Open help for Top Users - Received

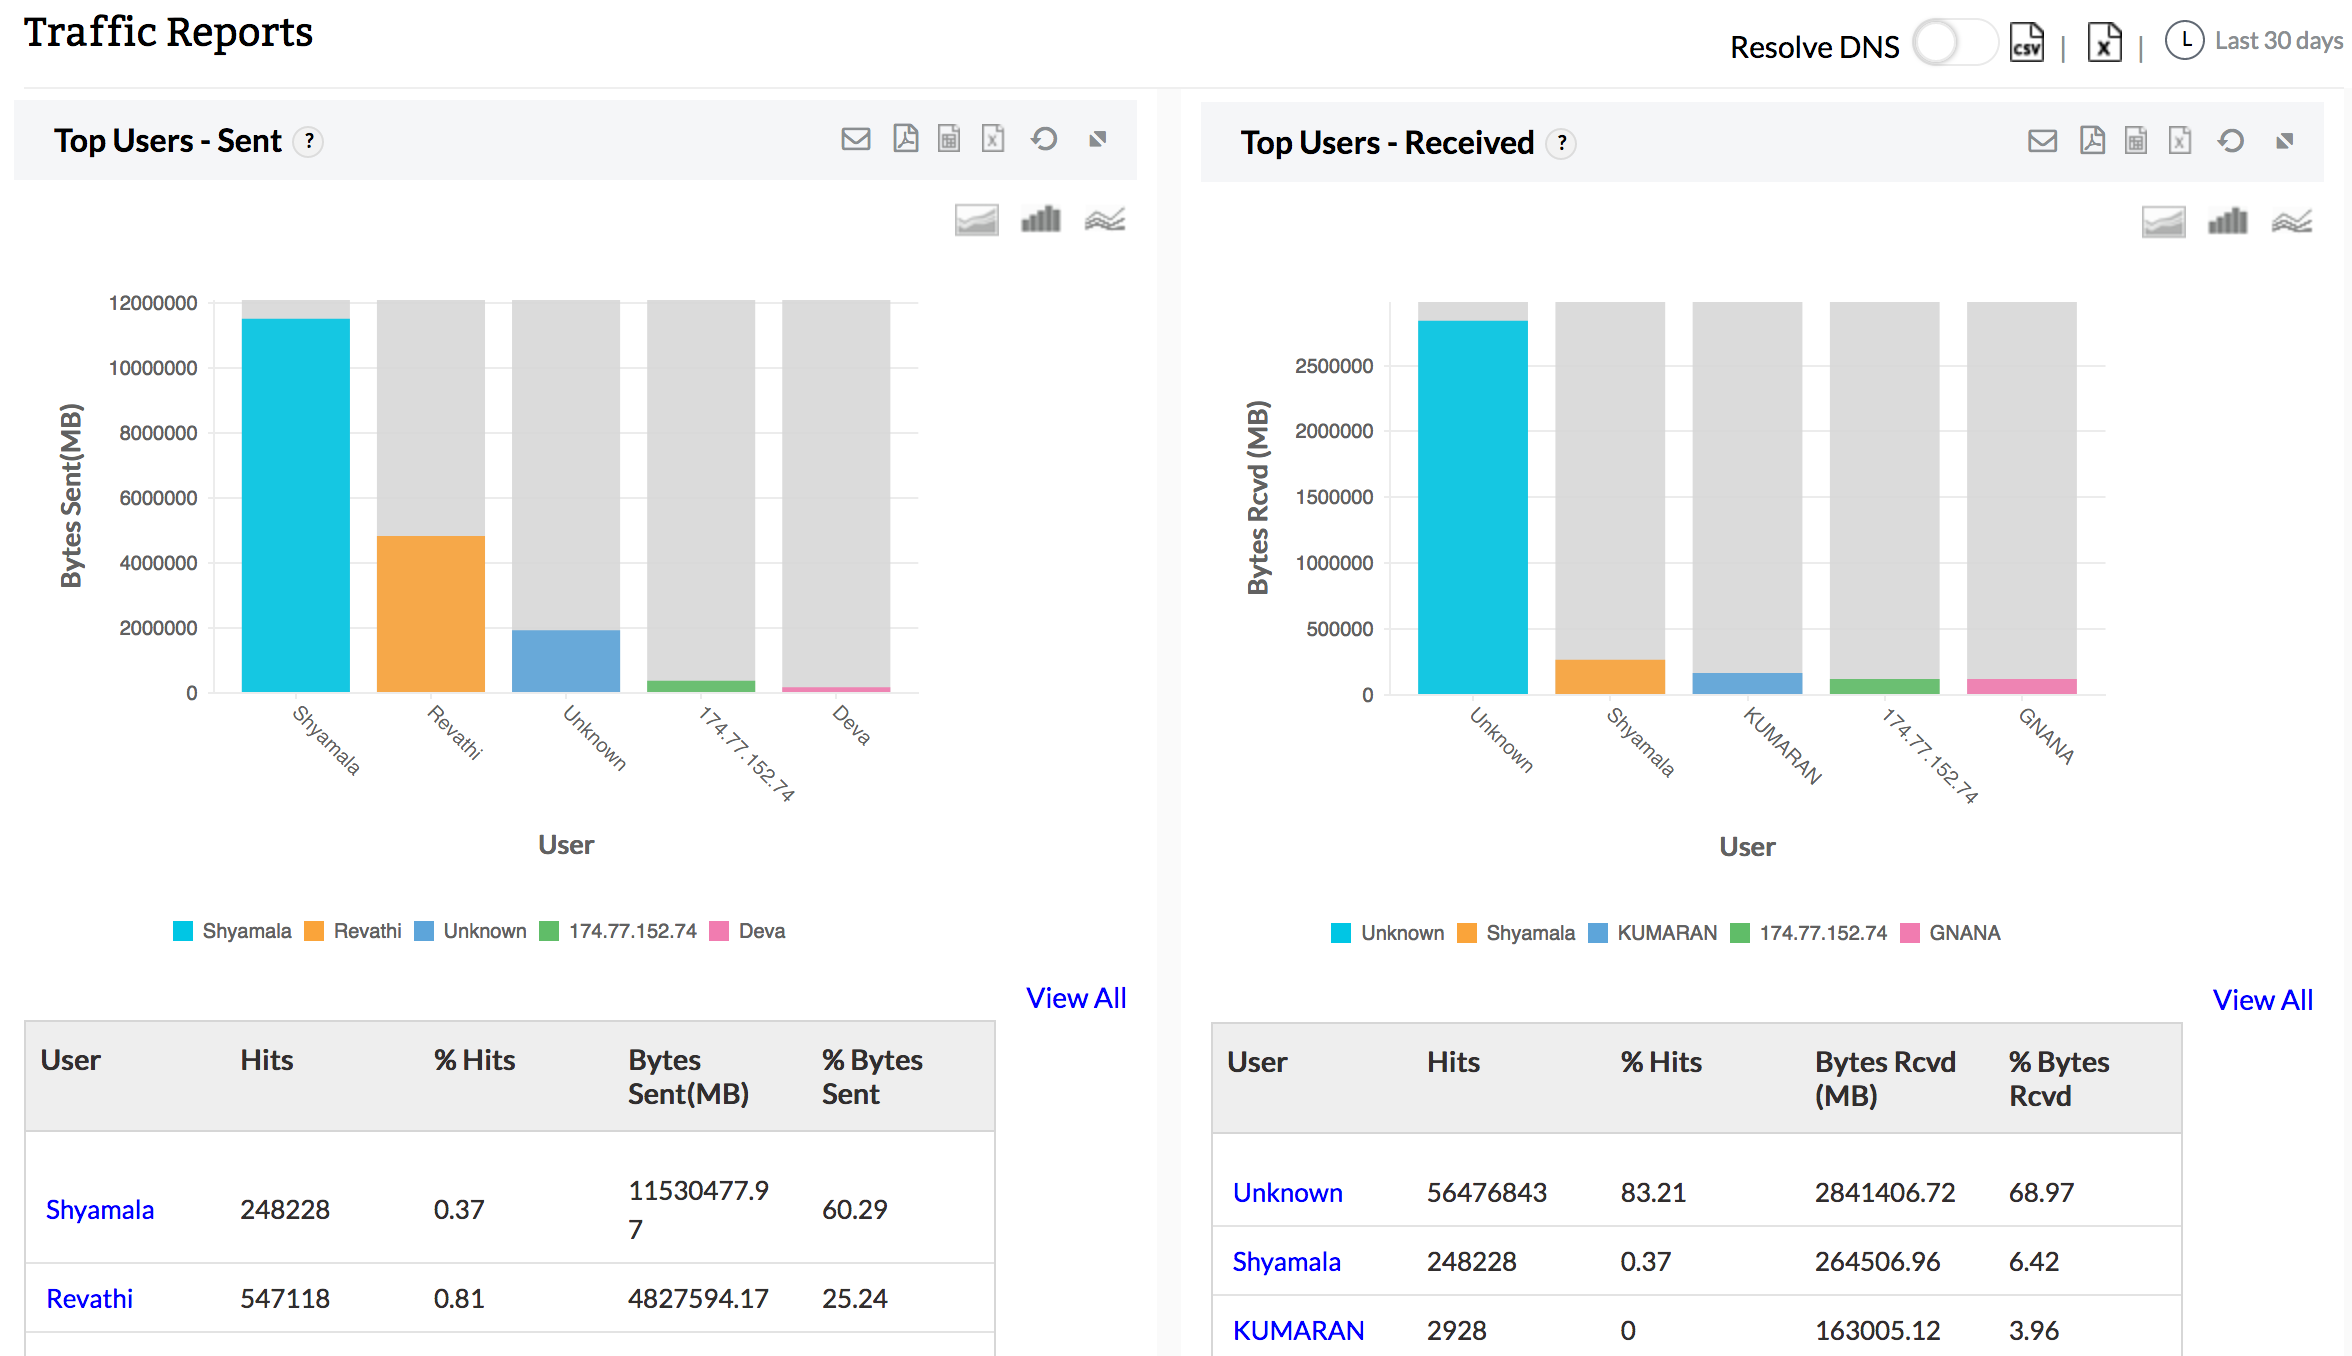1561,144
